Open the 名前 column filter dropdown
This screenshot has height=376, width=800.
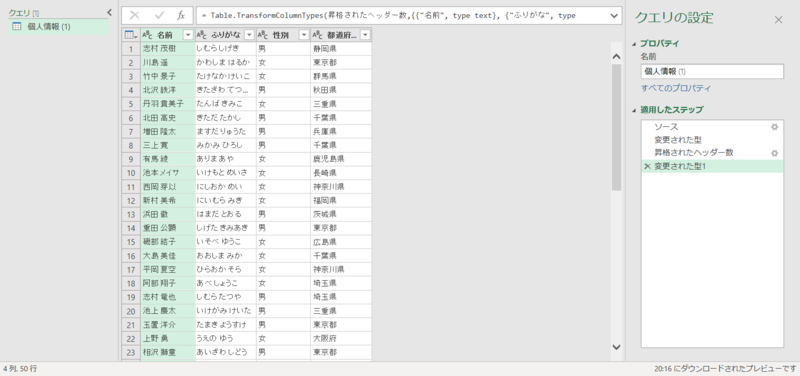click(188, 35)
